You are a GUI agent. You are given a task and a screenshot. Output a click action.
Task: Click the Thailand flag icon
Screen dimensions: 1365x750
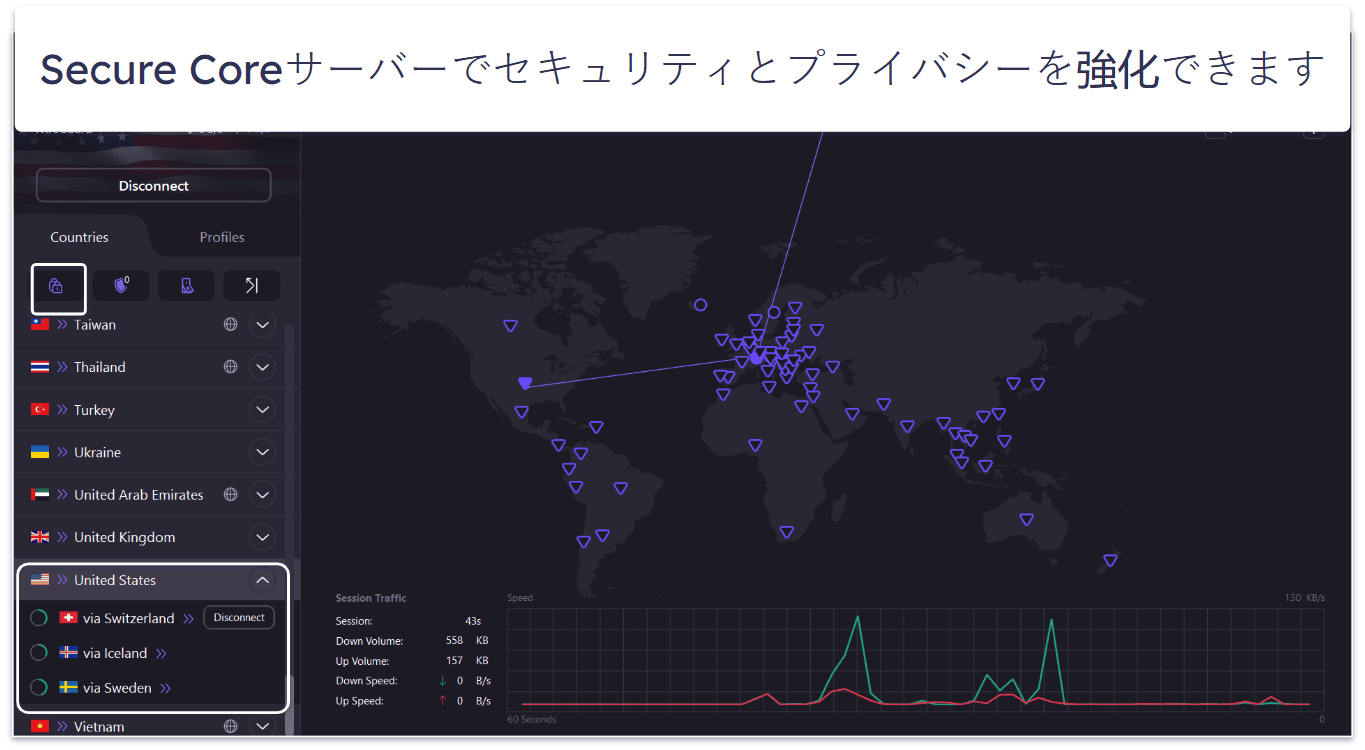point(40,367)
